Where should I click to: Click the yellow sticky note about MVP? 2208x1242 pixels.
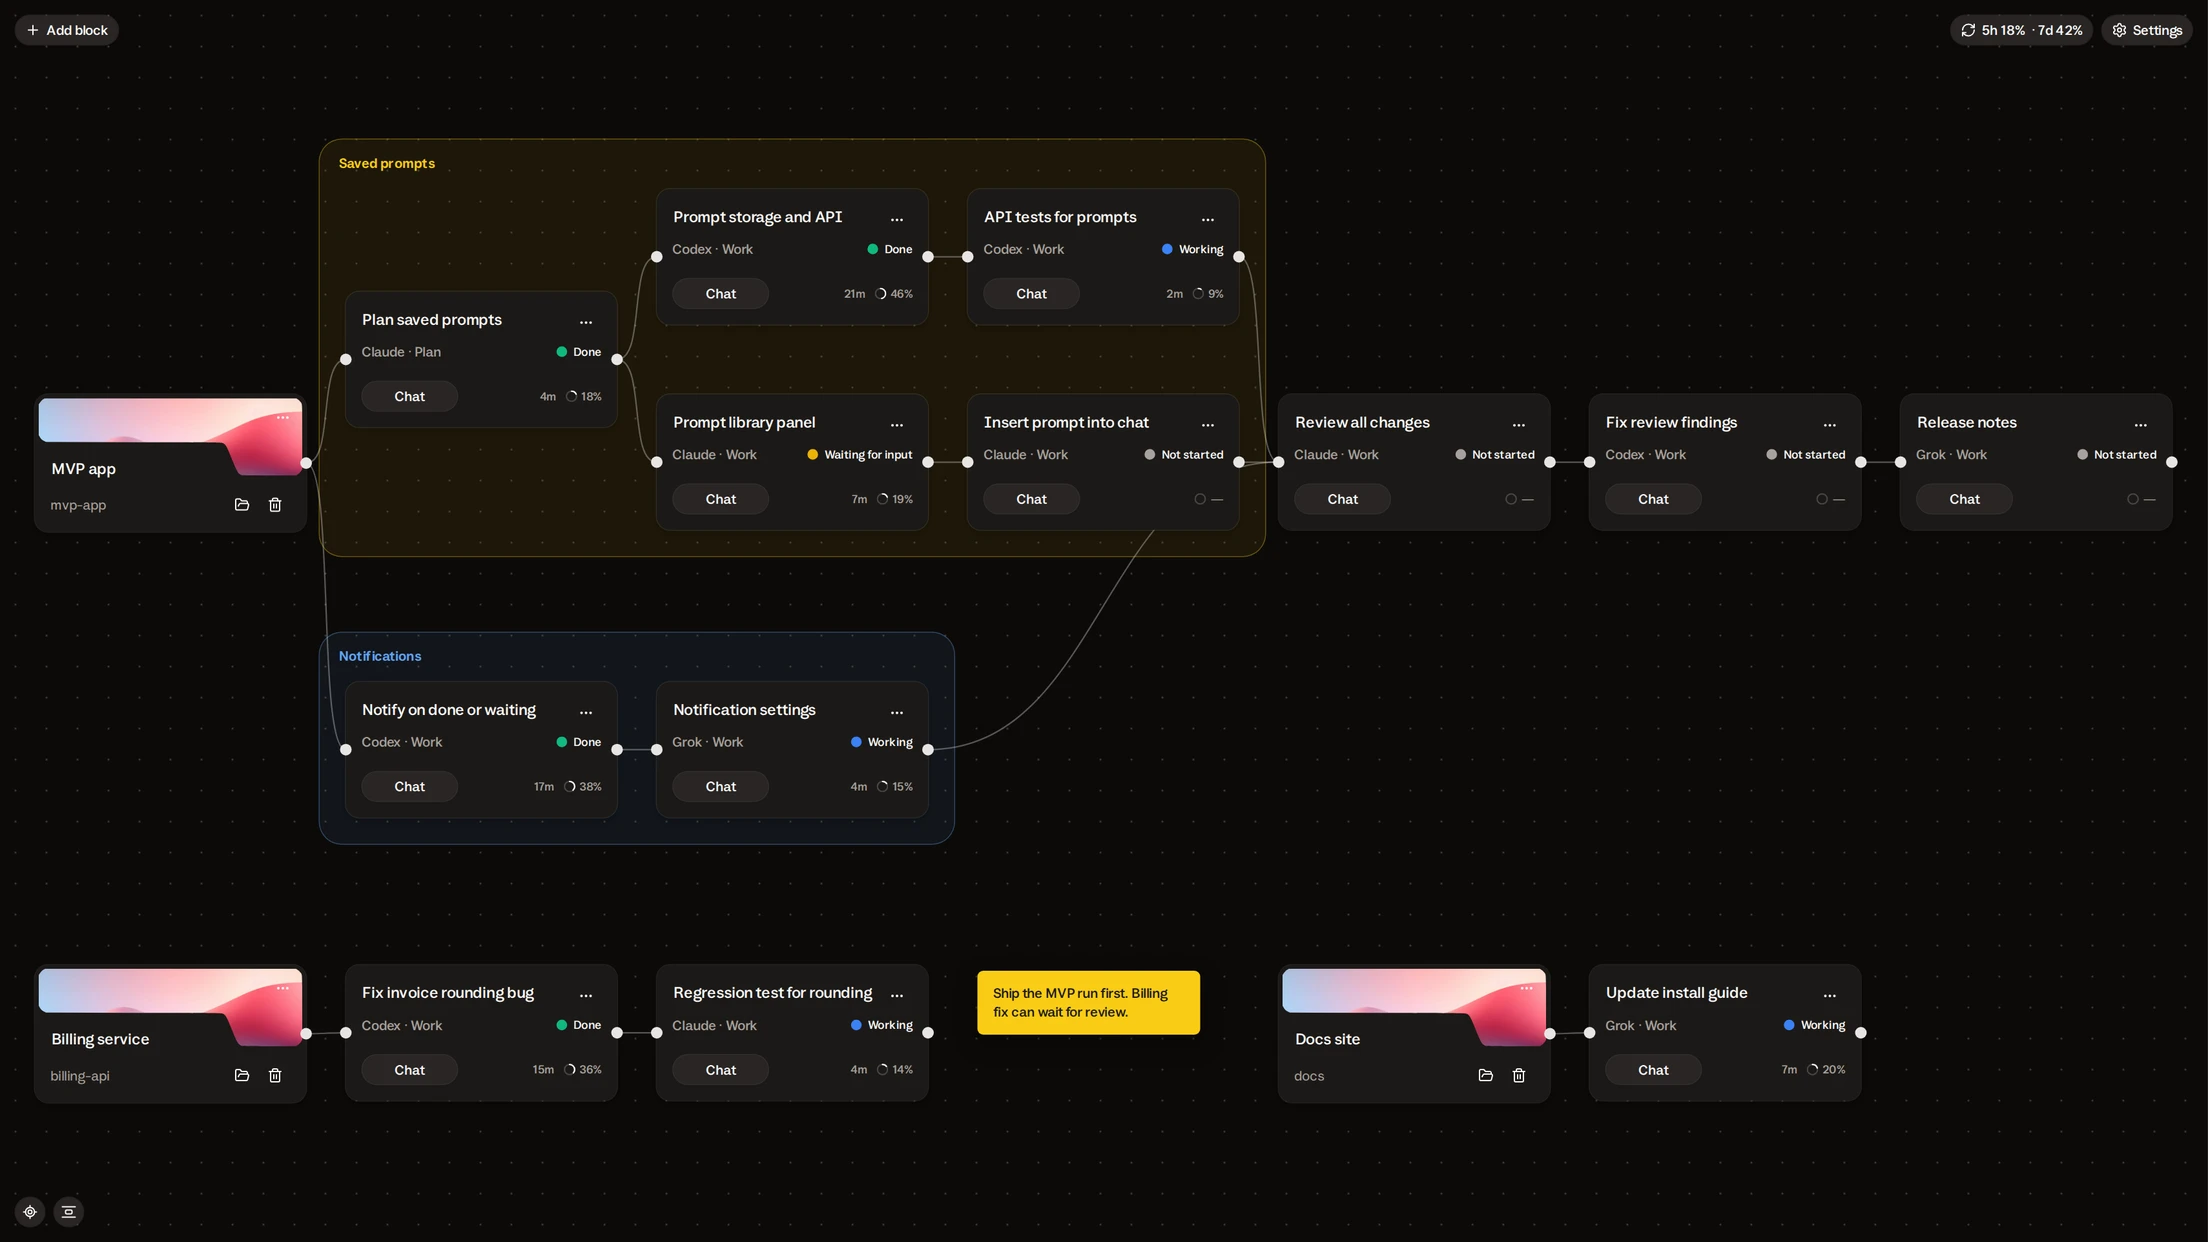(x=1088, y=1002)
